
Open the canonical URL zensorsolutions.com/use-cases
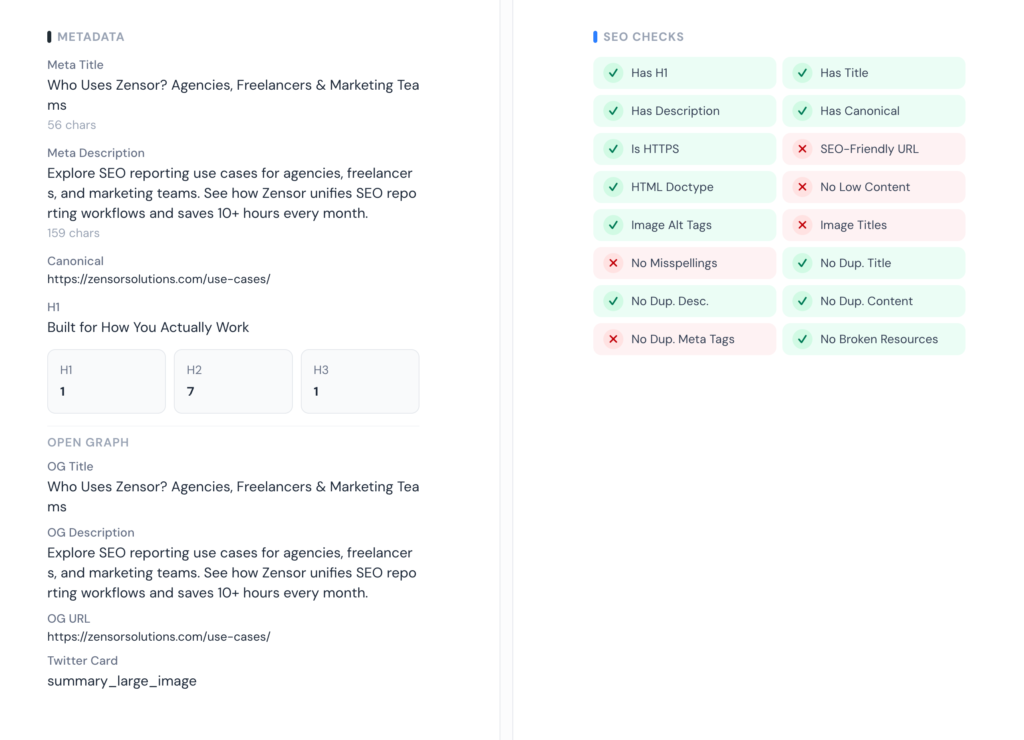pos(159,279)
